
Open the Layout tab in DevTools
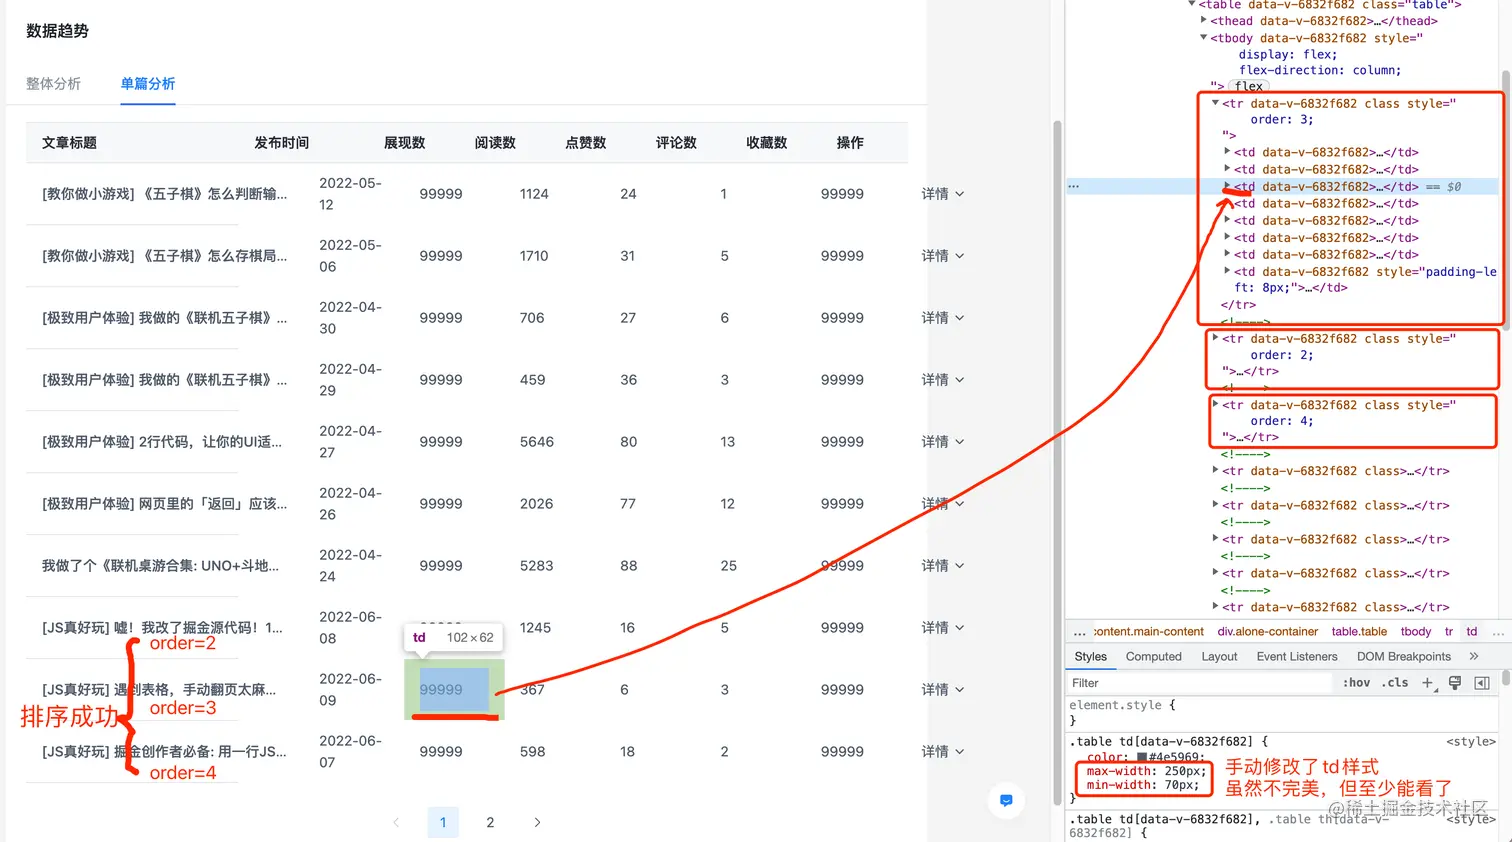(1219, 656)
